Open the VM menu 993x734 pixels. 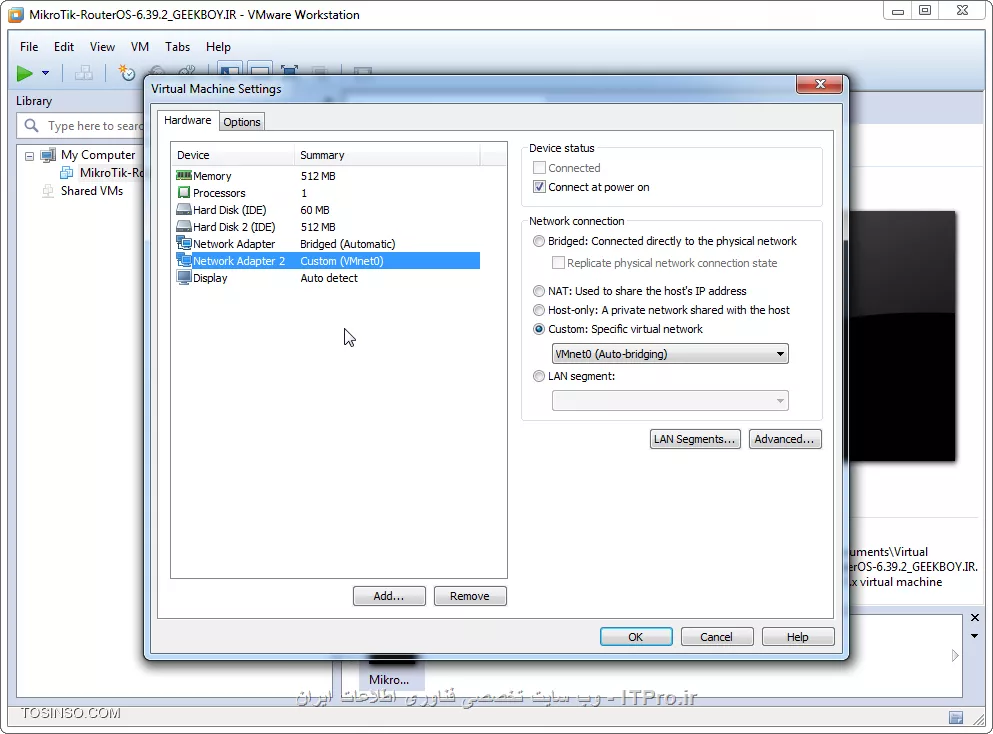pyautogui.click(x=140, y=47)
